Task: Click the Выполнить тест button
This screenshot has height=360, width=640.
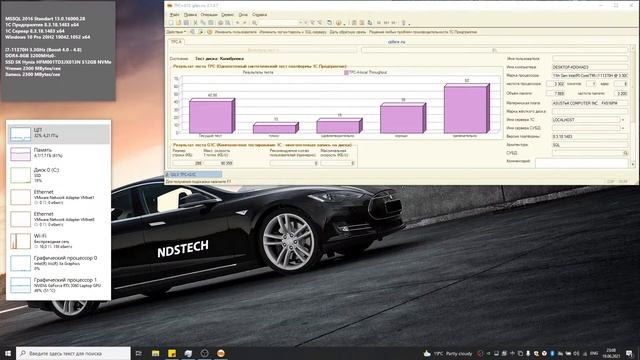Action: tap(263, 50)
